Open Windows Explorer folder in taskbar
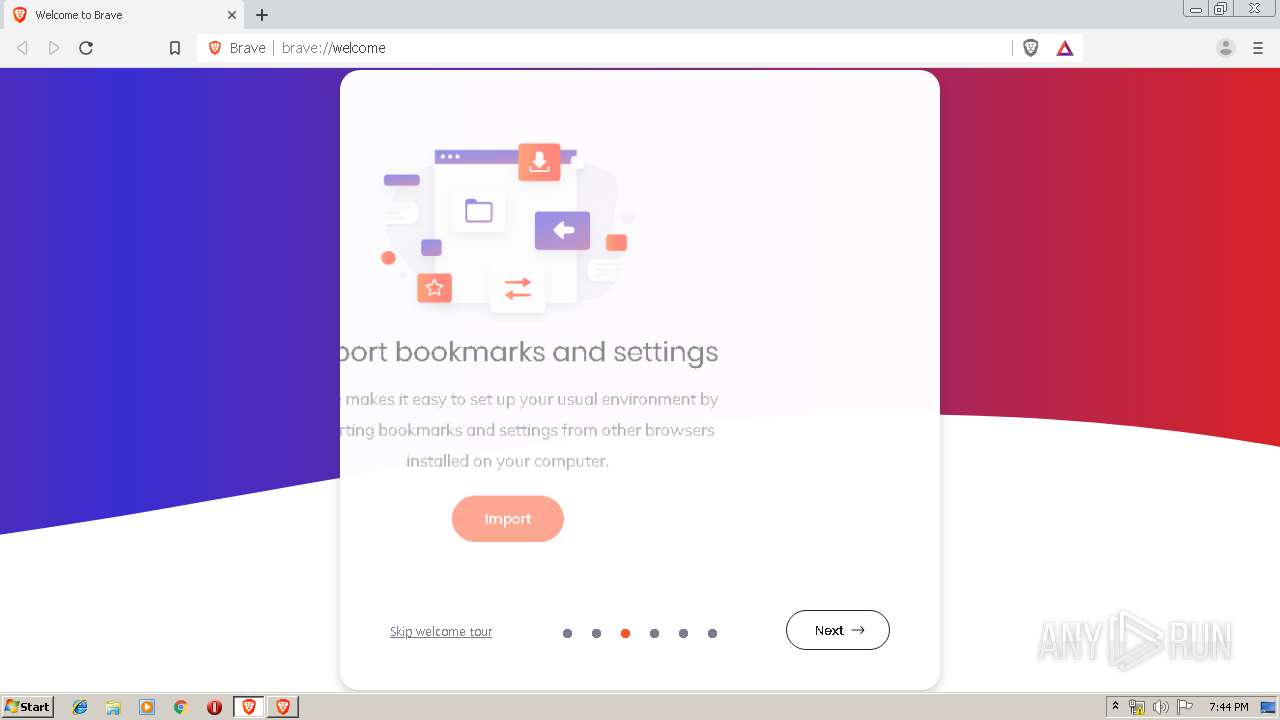 113,707
